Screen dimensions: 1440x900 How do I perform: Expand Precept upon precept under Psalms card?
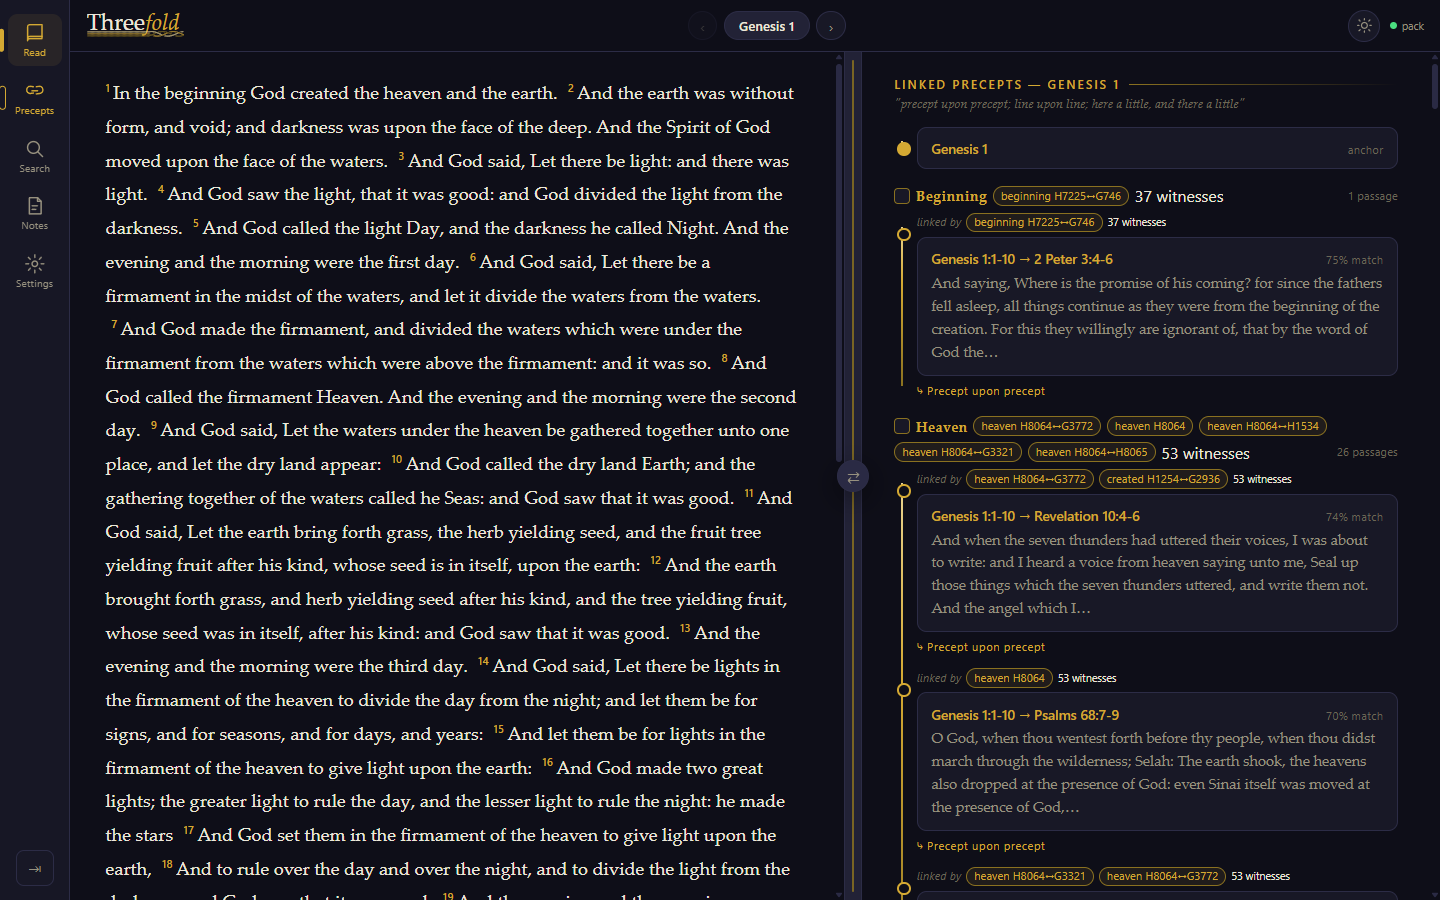pyautogui.click(x=981, y=846)
